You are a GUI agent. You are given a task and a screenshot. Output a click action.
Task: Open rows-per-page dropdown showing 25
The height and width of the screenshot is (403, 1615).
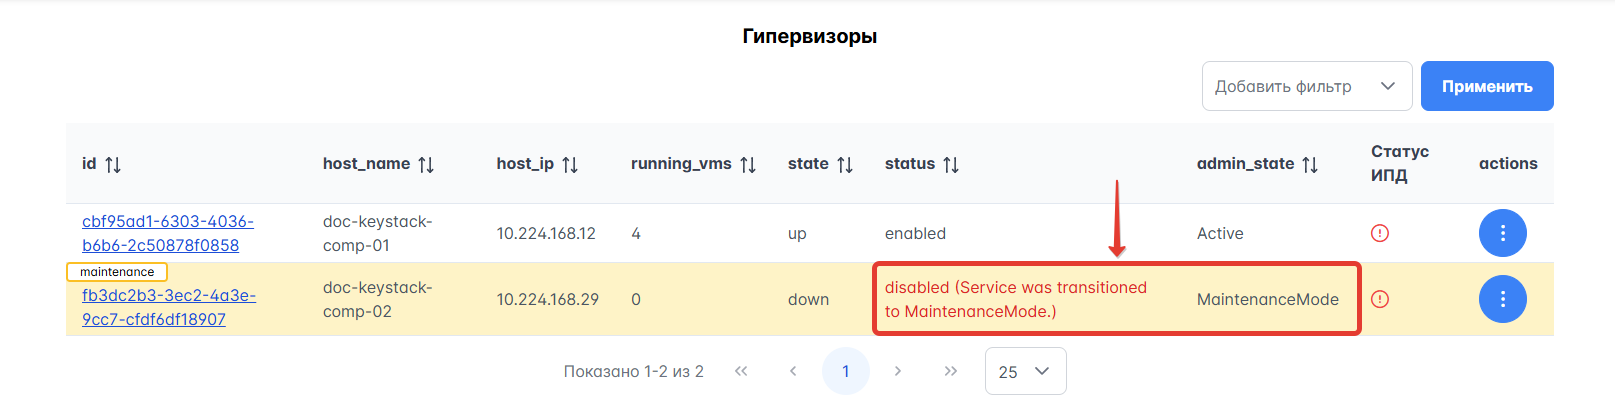1025,371
